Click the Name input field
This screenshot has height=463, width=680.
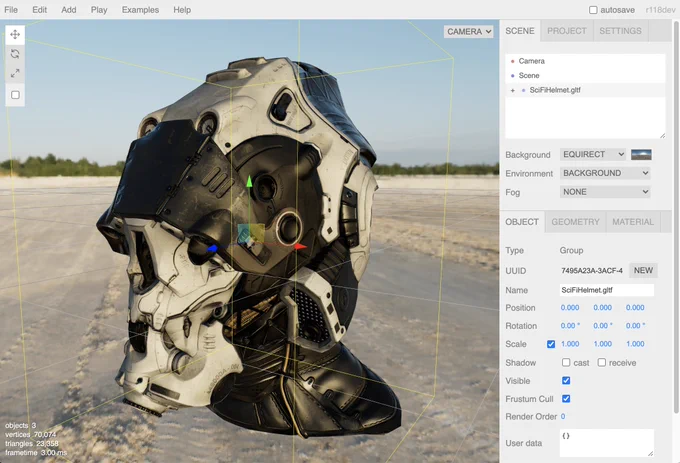606,290
